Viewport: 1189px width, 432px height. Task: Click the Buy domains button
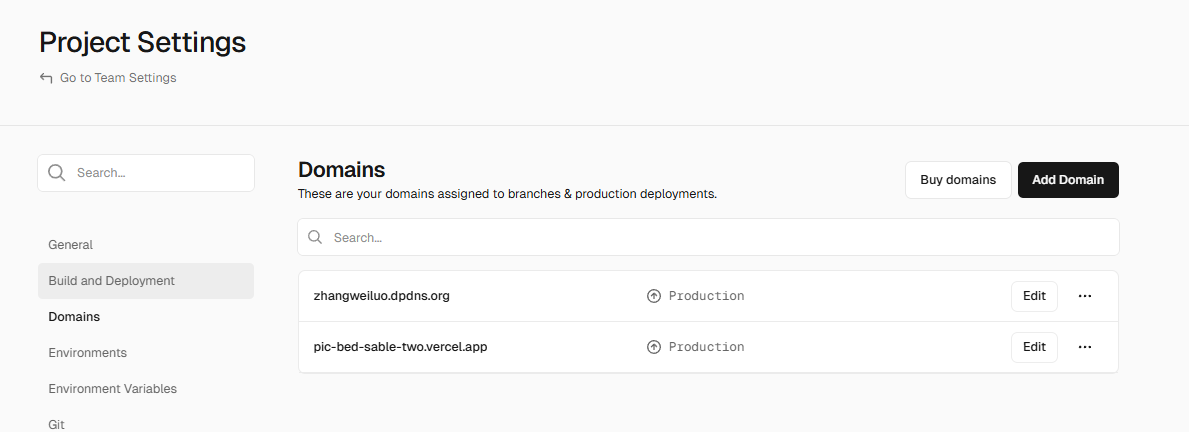pos(958,180)
